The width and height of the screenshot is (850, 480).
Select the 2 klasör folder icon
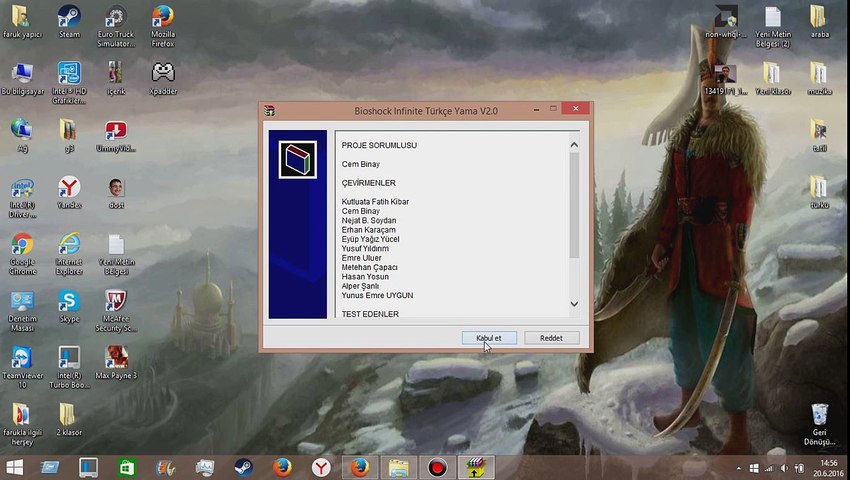69,420
